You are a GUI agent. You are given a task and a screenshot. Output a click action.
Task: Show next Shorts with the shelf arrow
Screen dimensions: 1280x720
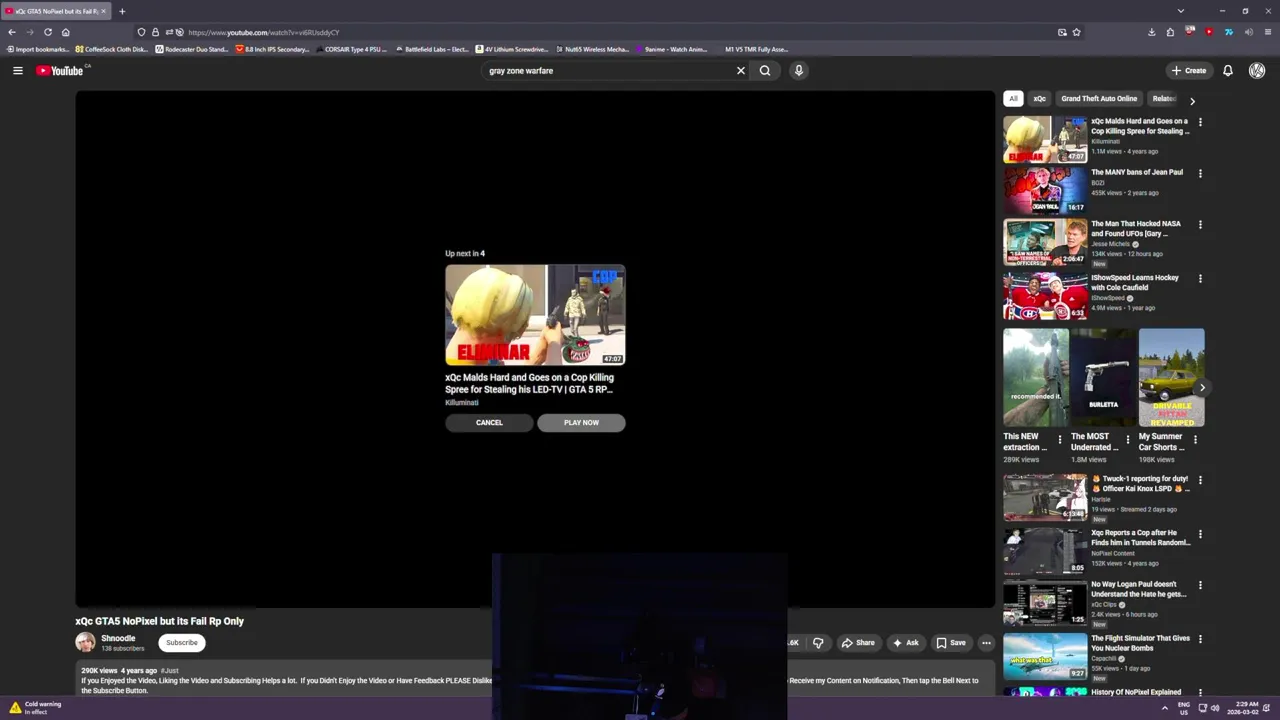[x=1202, y=387]
